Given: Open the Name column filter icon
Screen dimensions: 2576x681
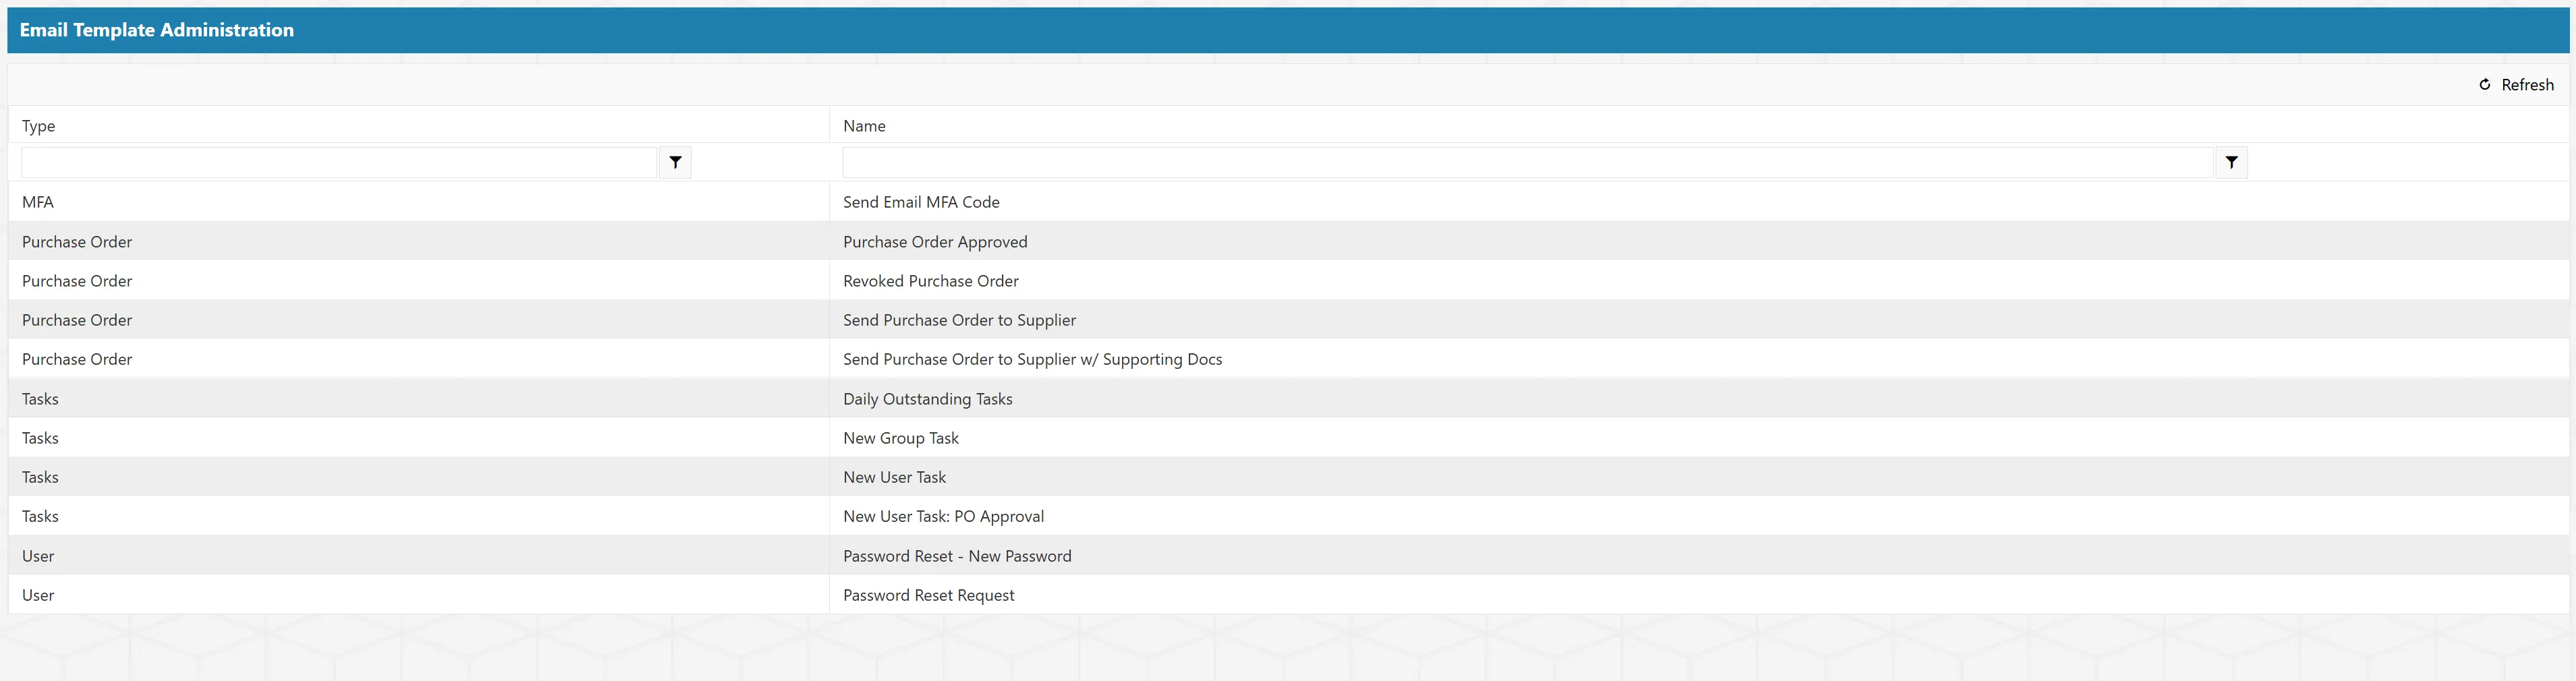Looking at the screenshot, I should [2231, 162].
